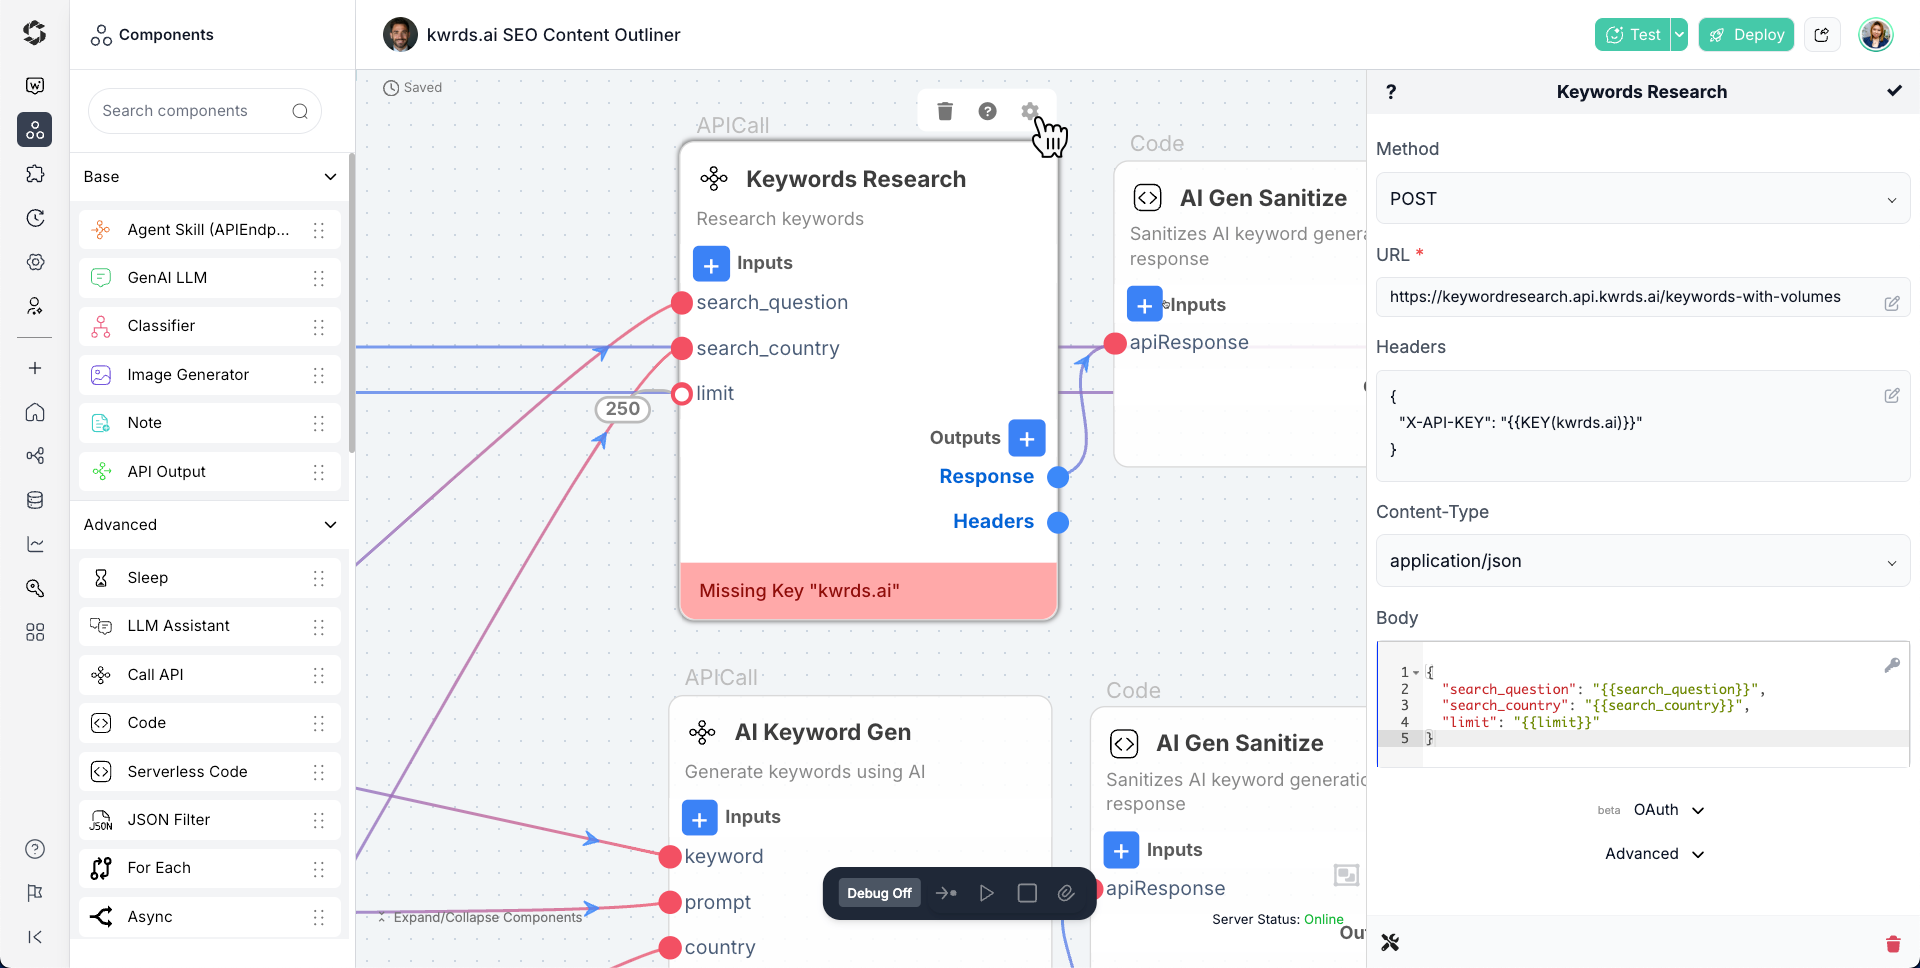The image size is (1920, 968).
Task: Click the Test button
Action: [x=1633, y=35]
